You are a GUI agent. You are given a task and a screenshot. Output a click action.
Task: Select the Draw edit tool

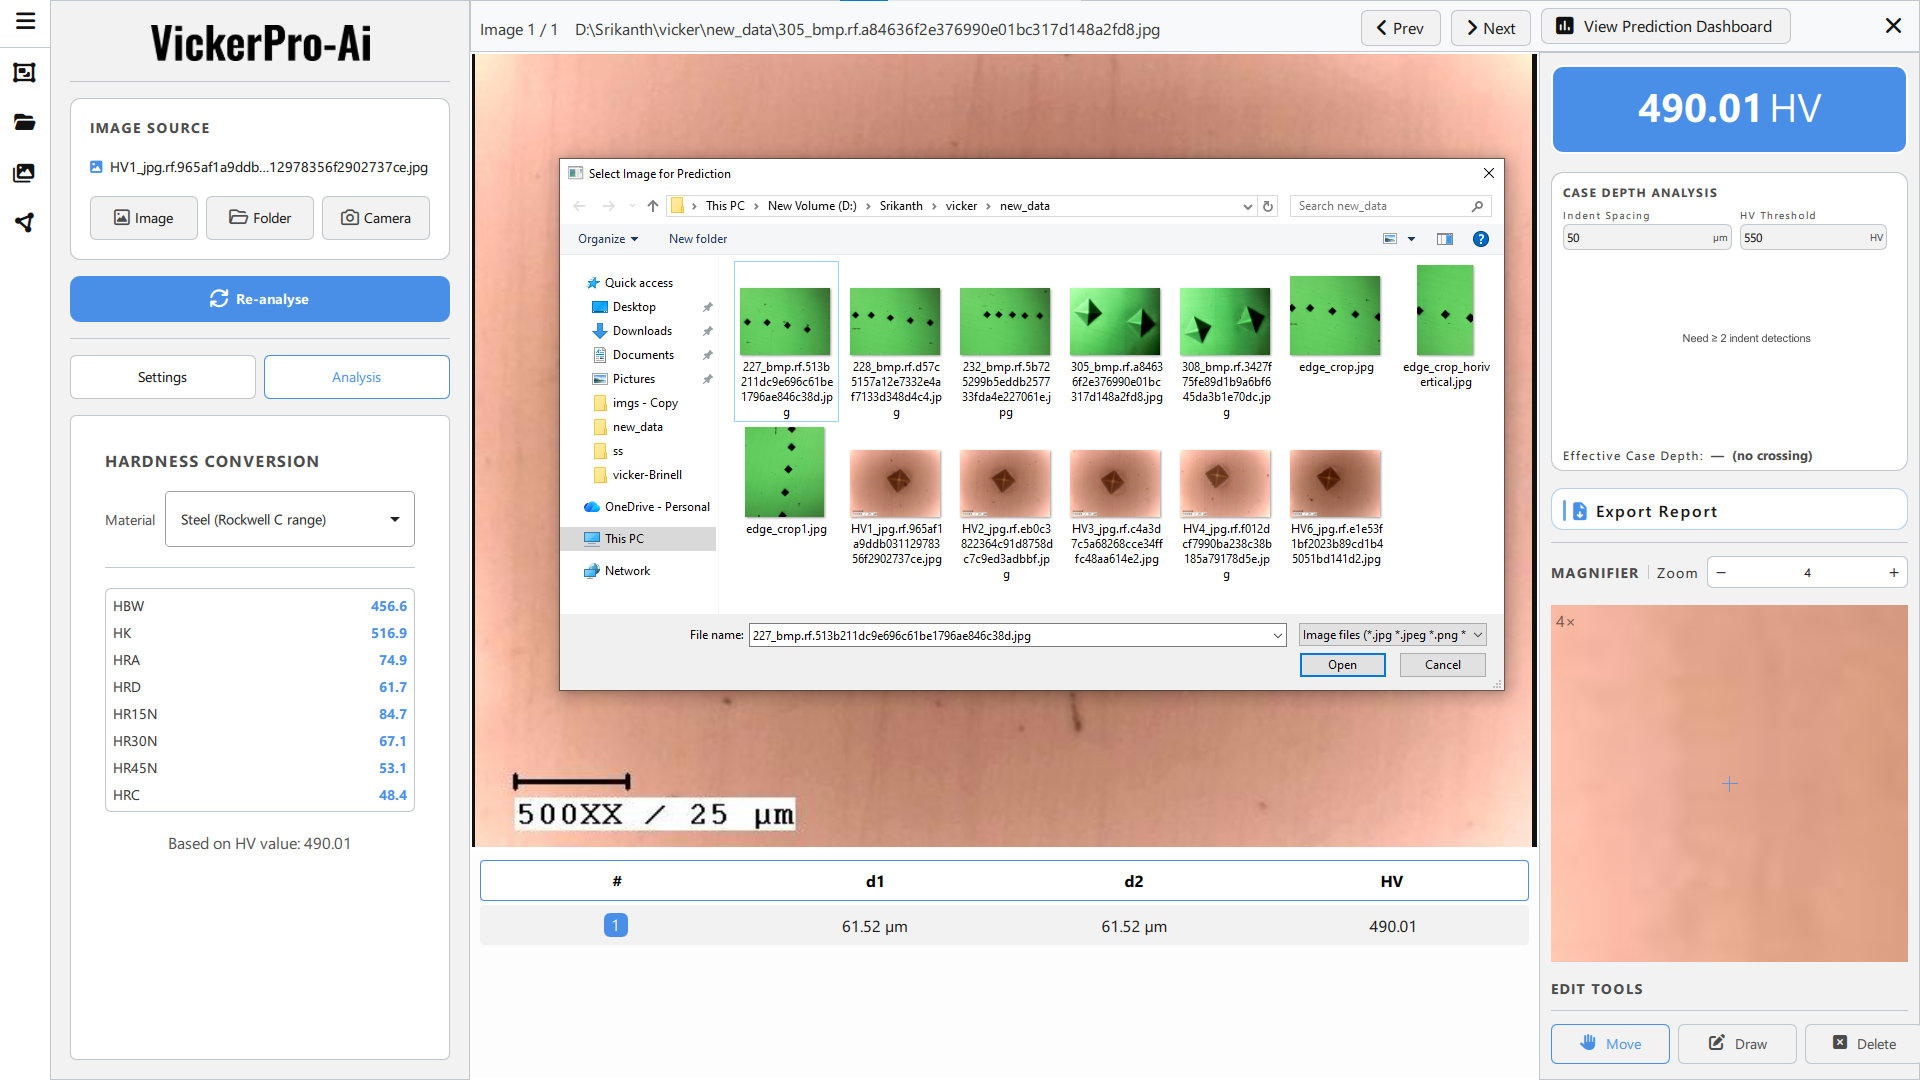click(x=1737, y=1044)
